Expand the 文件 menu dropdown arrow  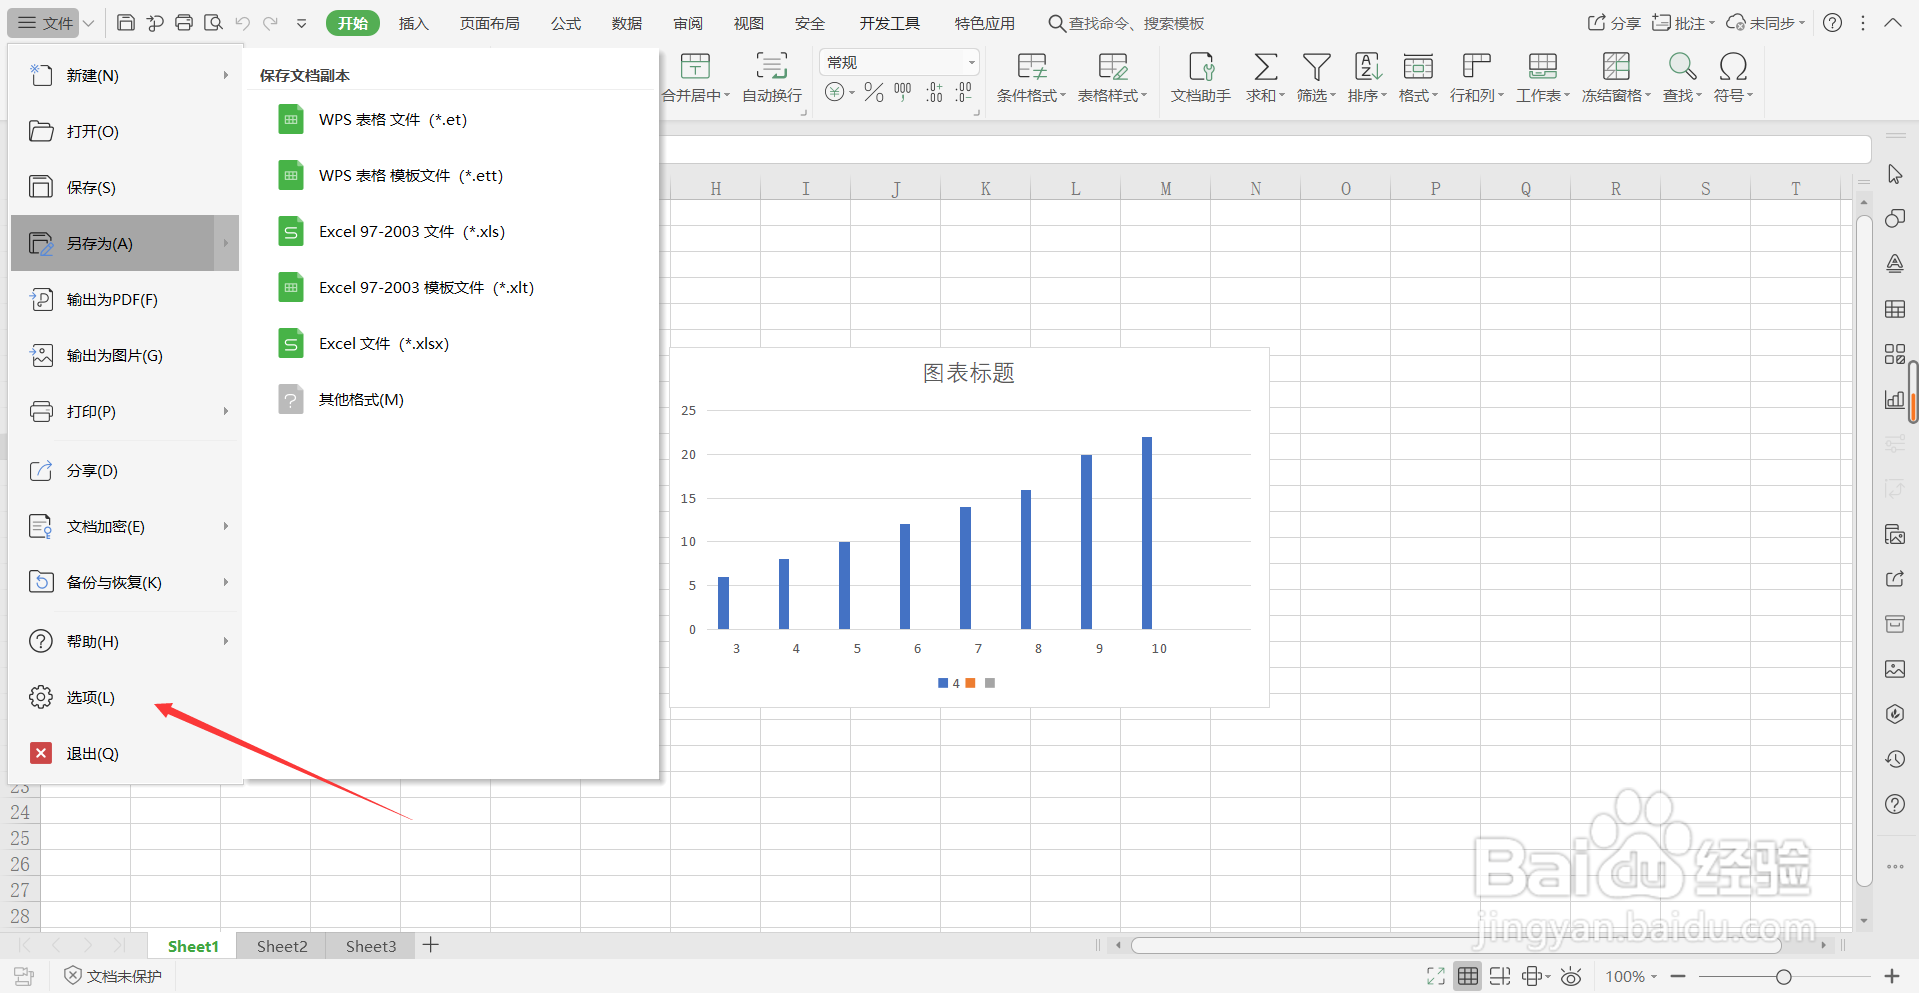88,23
